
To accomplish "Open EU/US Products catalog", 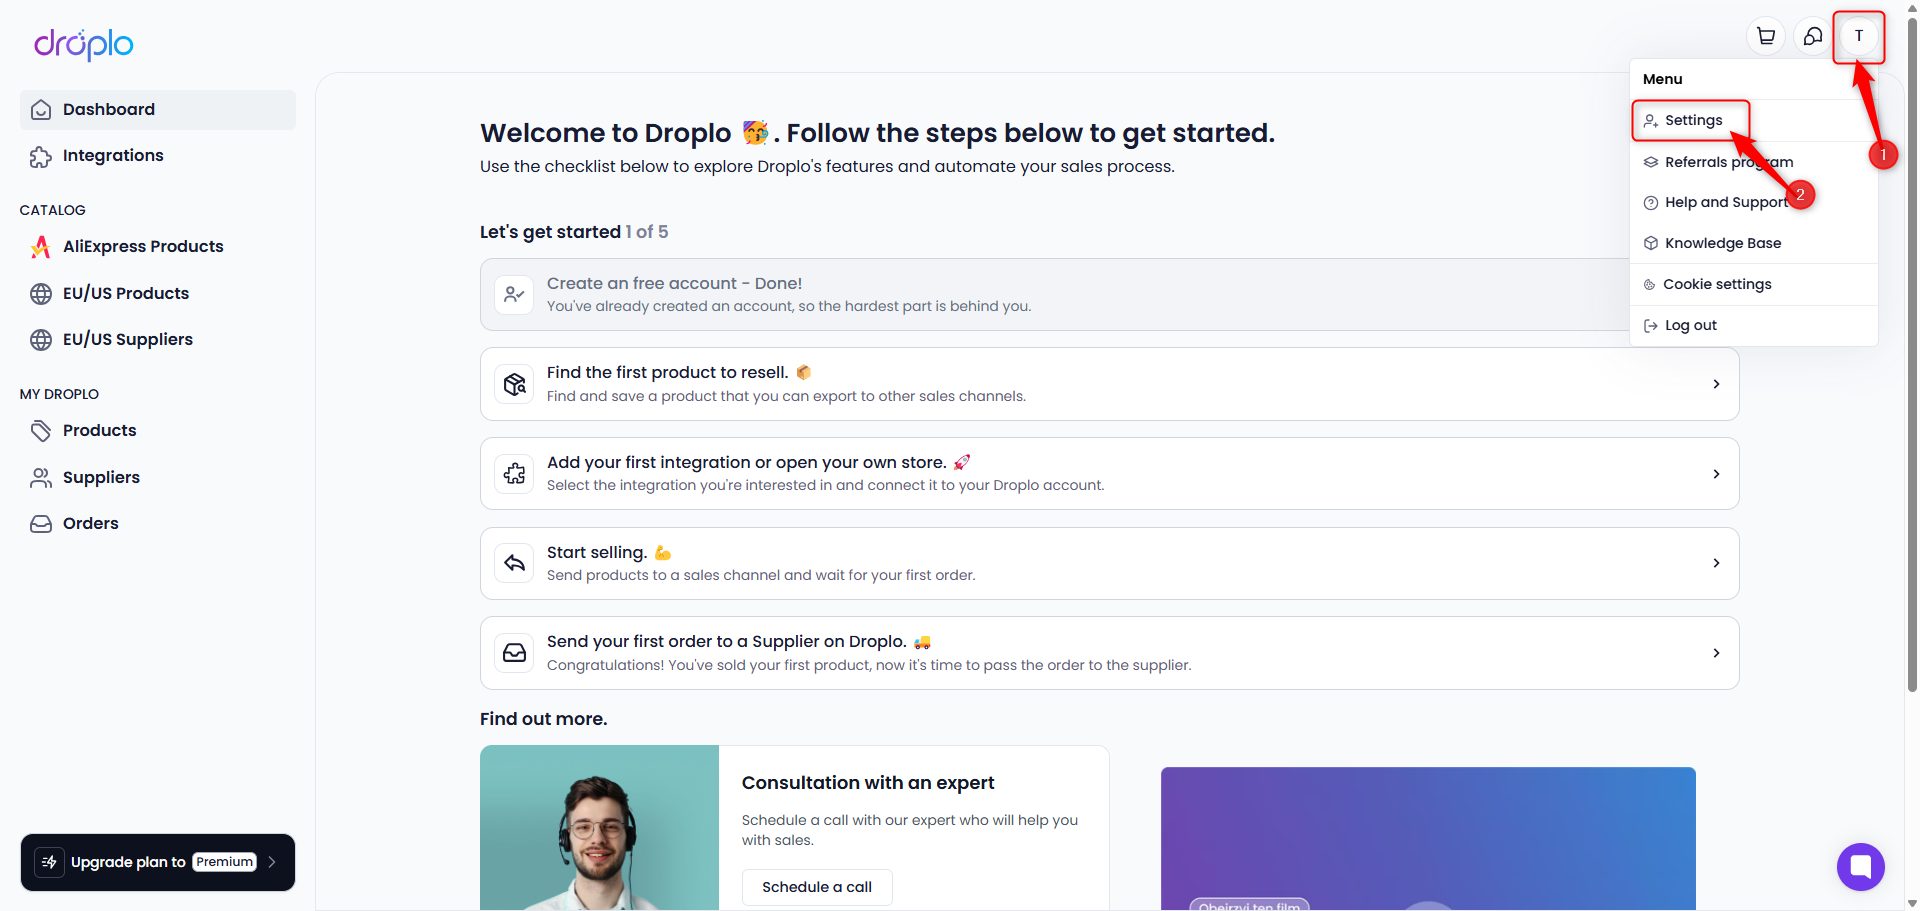I will [158, 294].
